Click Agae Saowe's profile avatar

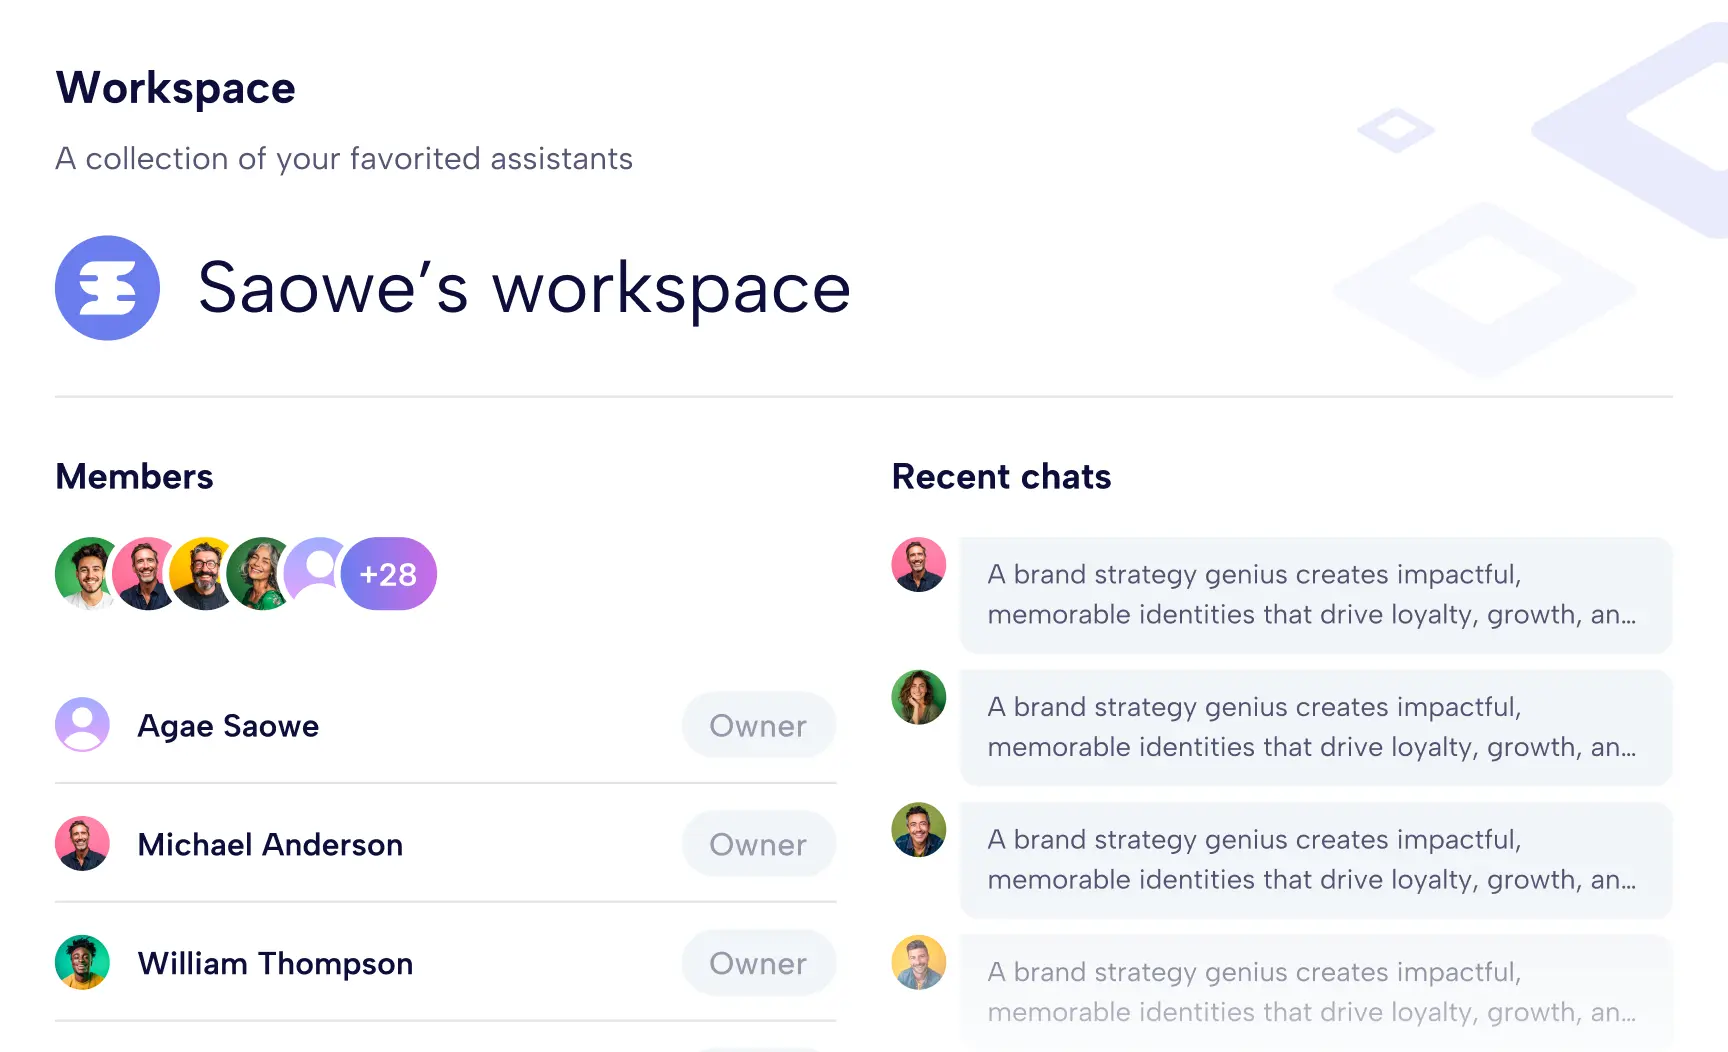(82, 725)
